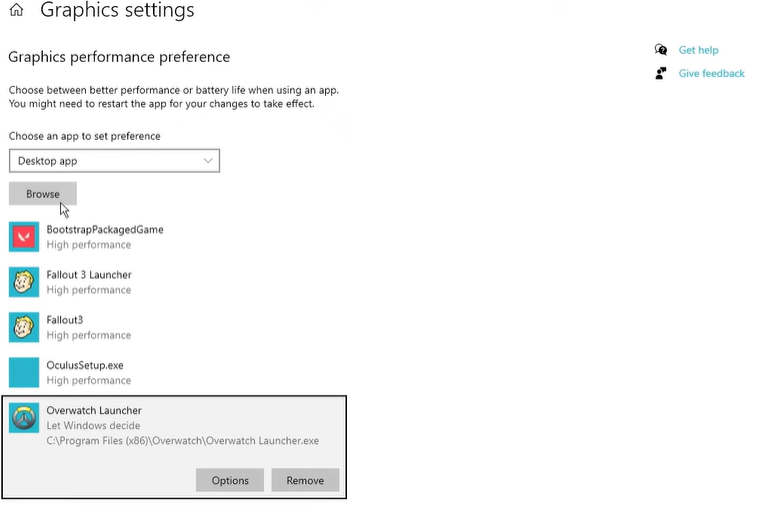Select the Fallout 3 Launcher entry name

(89, 275)
